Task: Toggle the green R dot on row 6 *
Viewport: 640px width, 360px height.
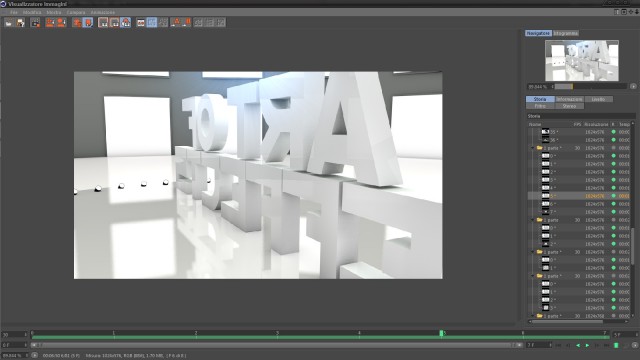Action: [x=613, y=204]
